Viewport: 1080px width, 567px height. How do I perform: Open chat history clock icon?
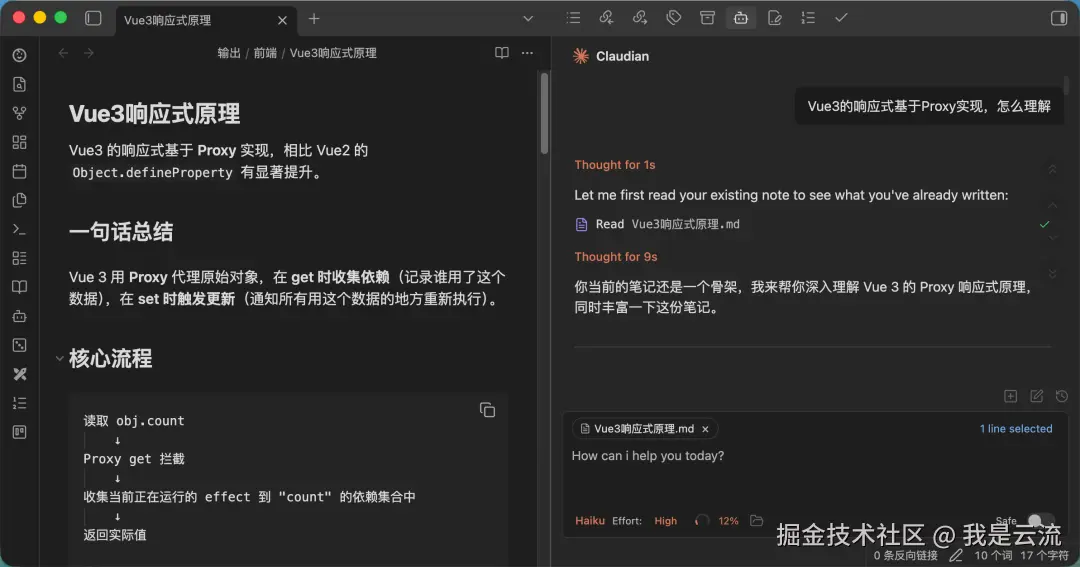pos(1061,396)
